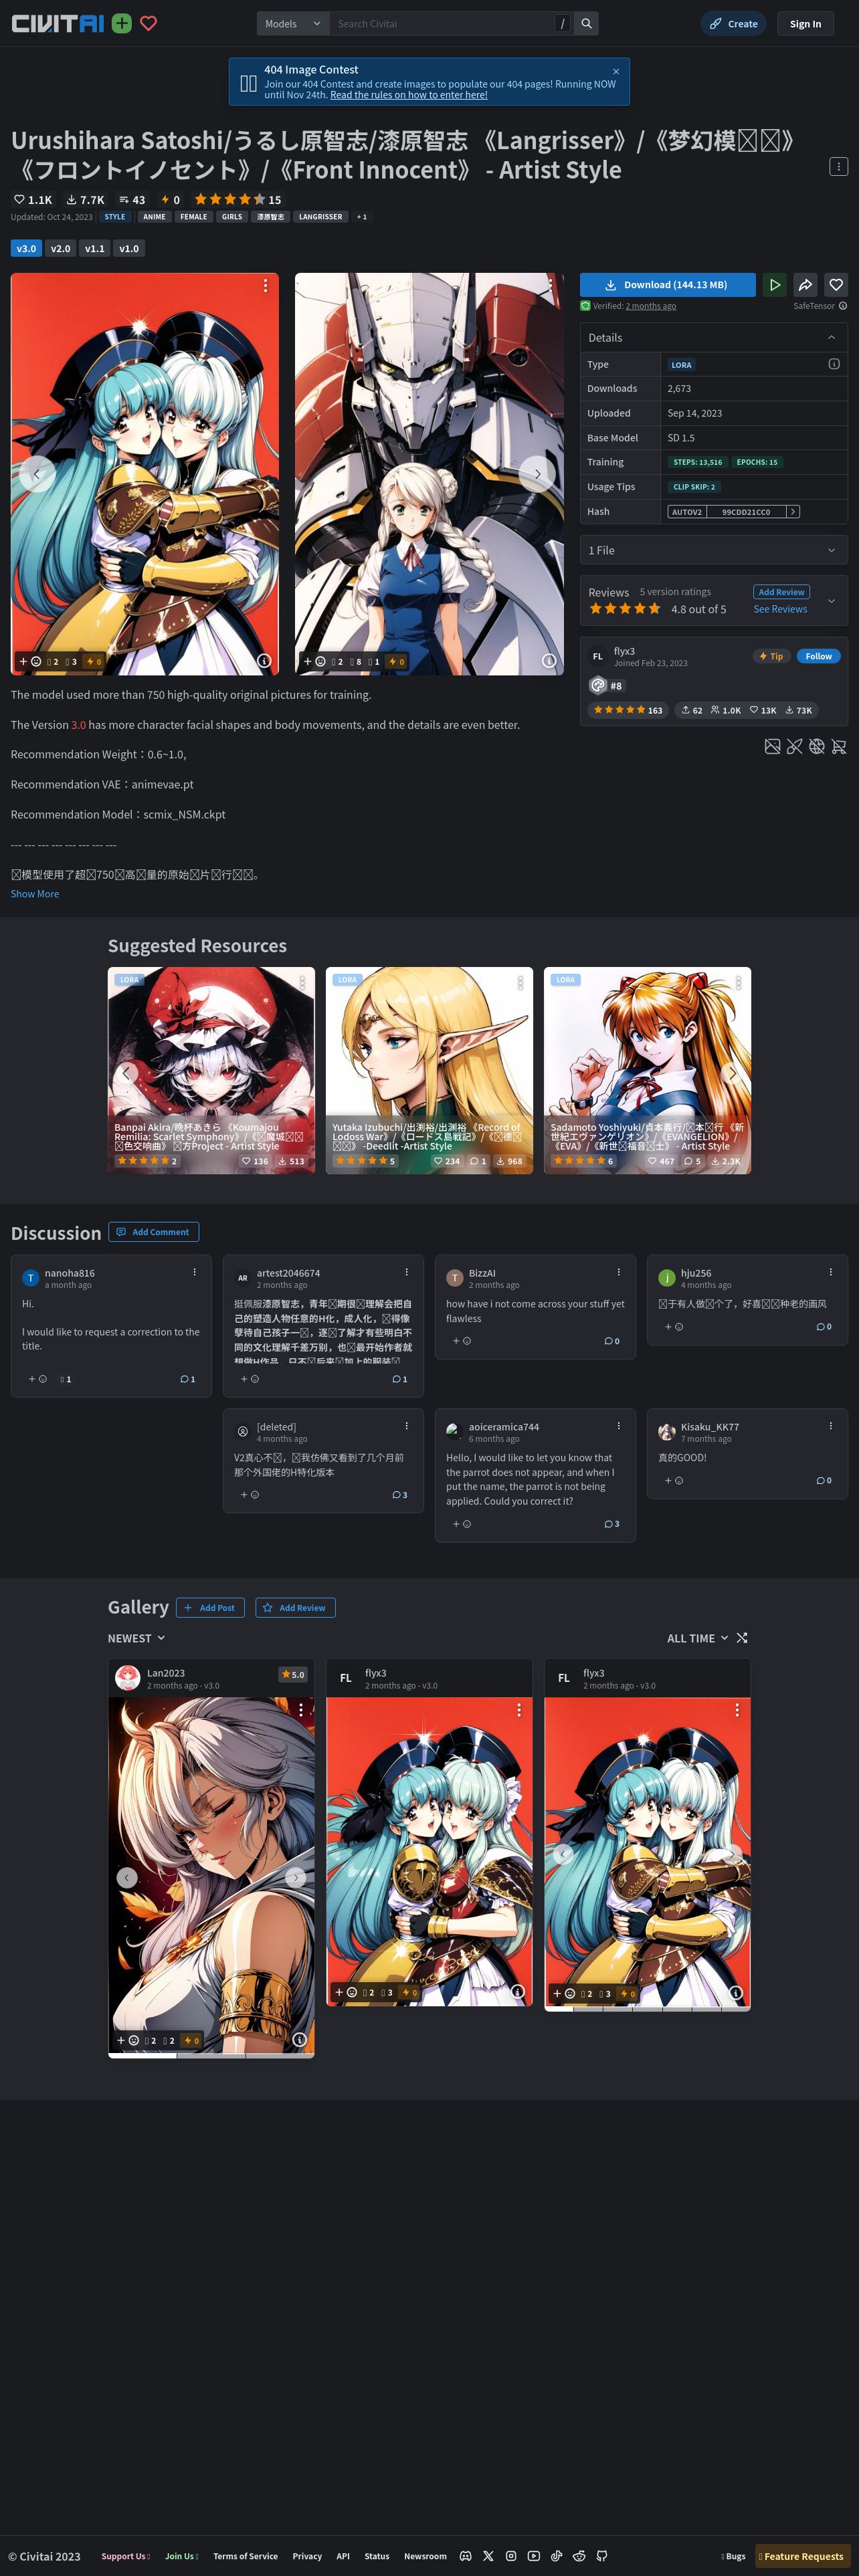Open the See Reviews link
This screenshot has width=859, height=2576.
tap(780, 609)
